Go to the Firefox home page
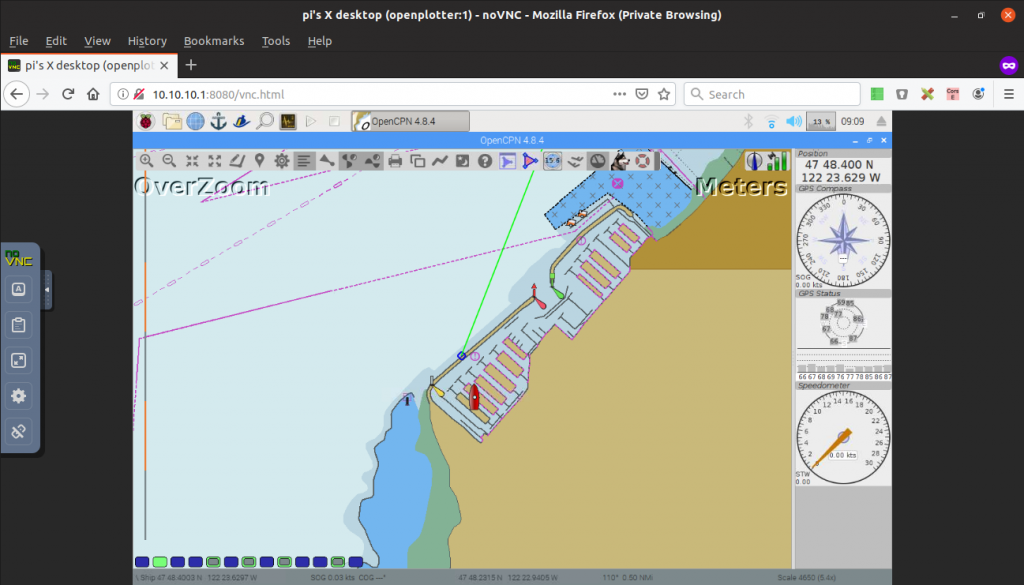 [x=93, y=94]
